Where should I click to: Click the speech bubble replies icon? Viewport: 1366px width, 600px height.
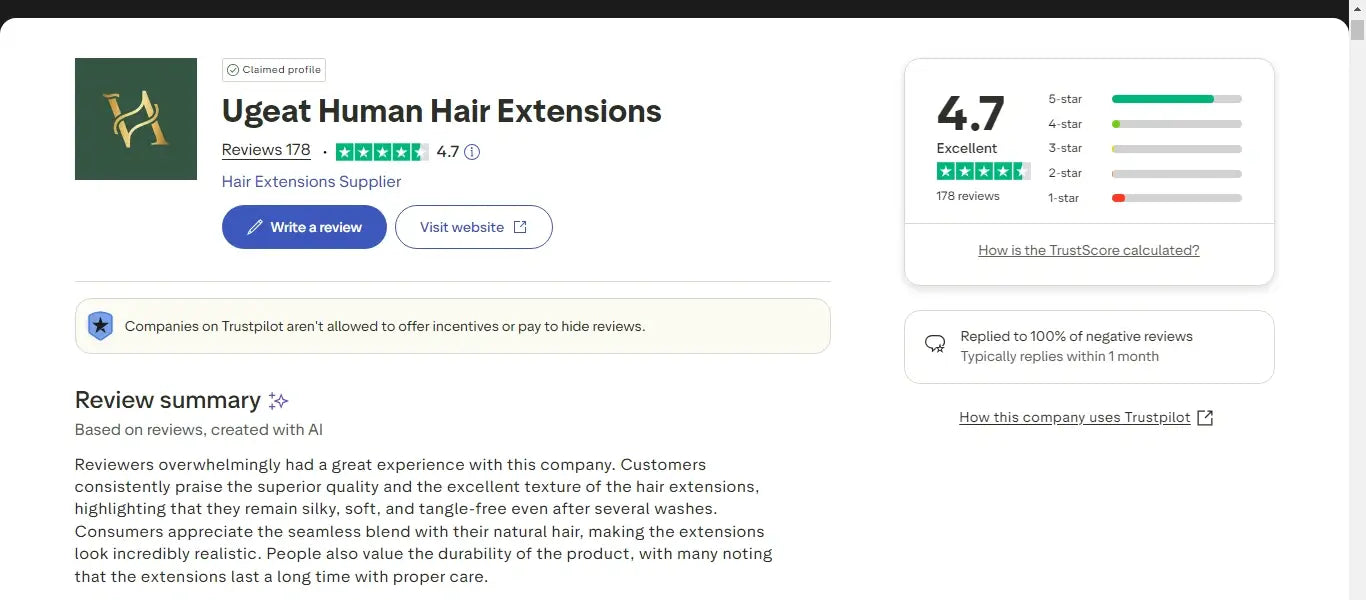point(935,345)
